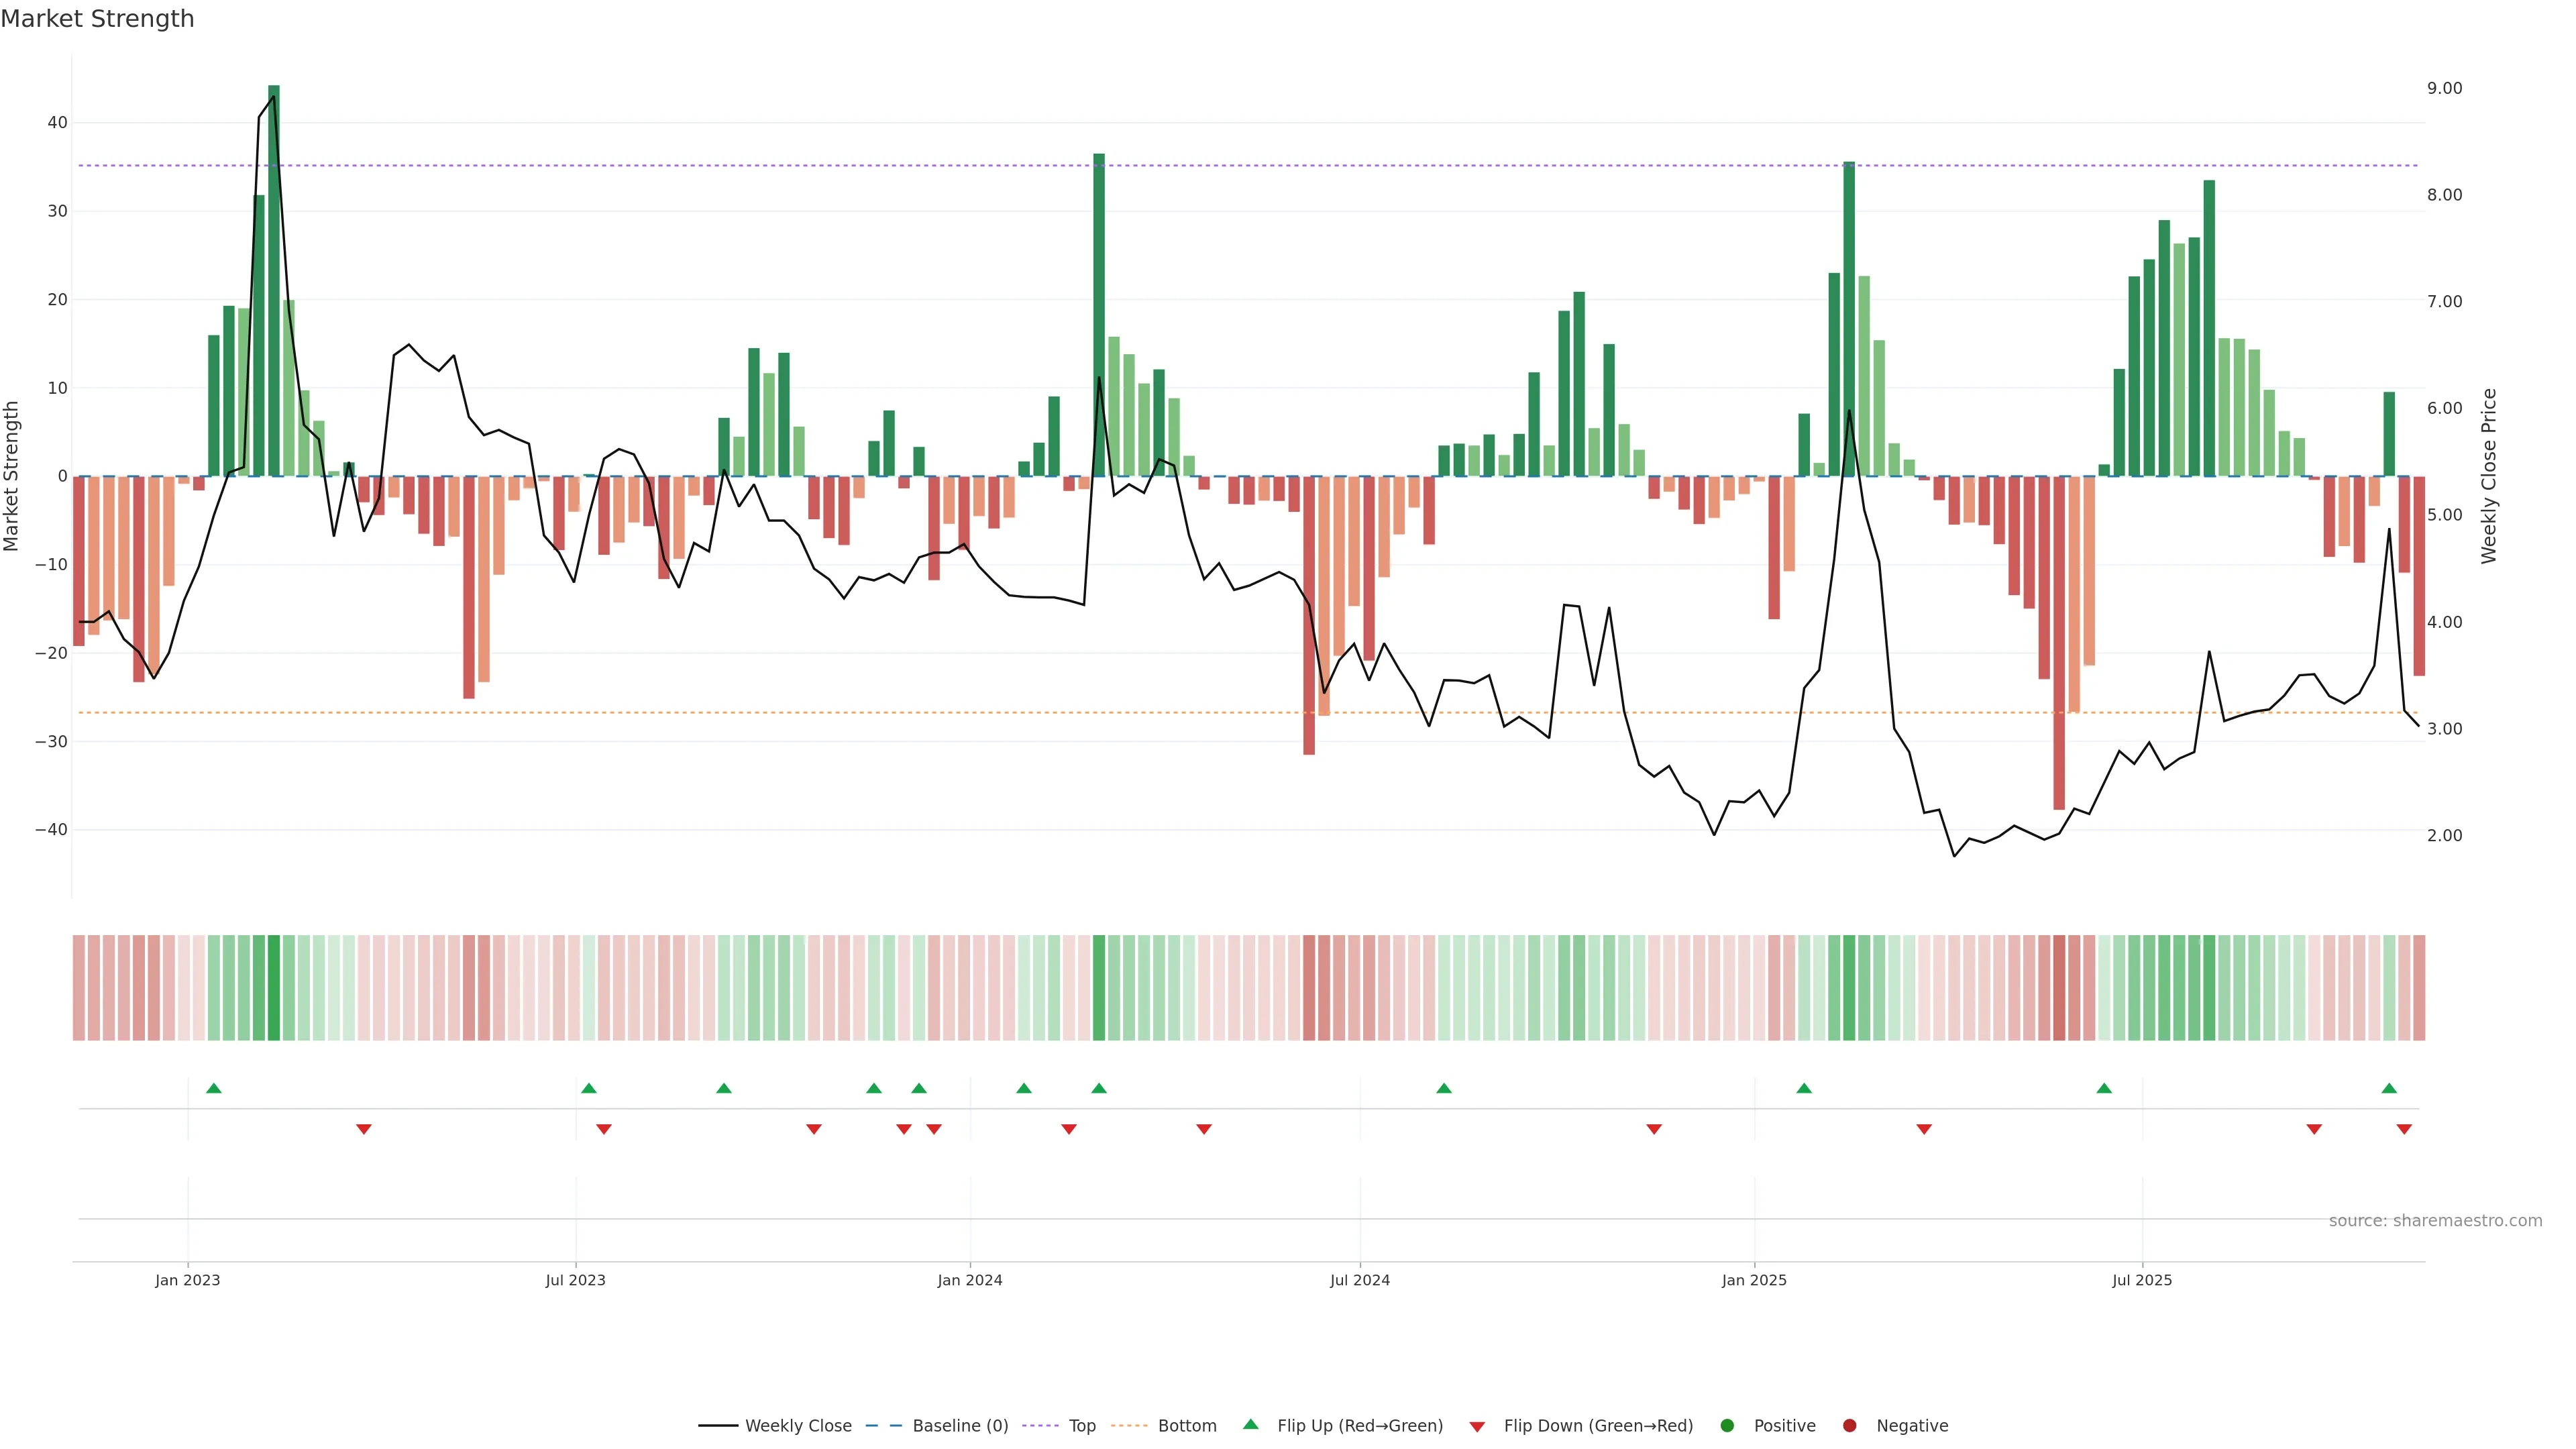Click the red Negative legend circle

pos(1849,1426)
